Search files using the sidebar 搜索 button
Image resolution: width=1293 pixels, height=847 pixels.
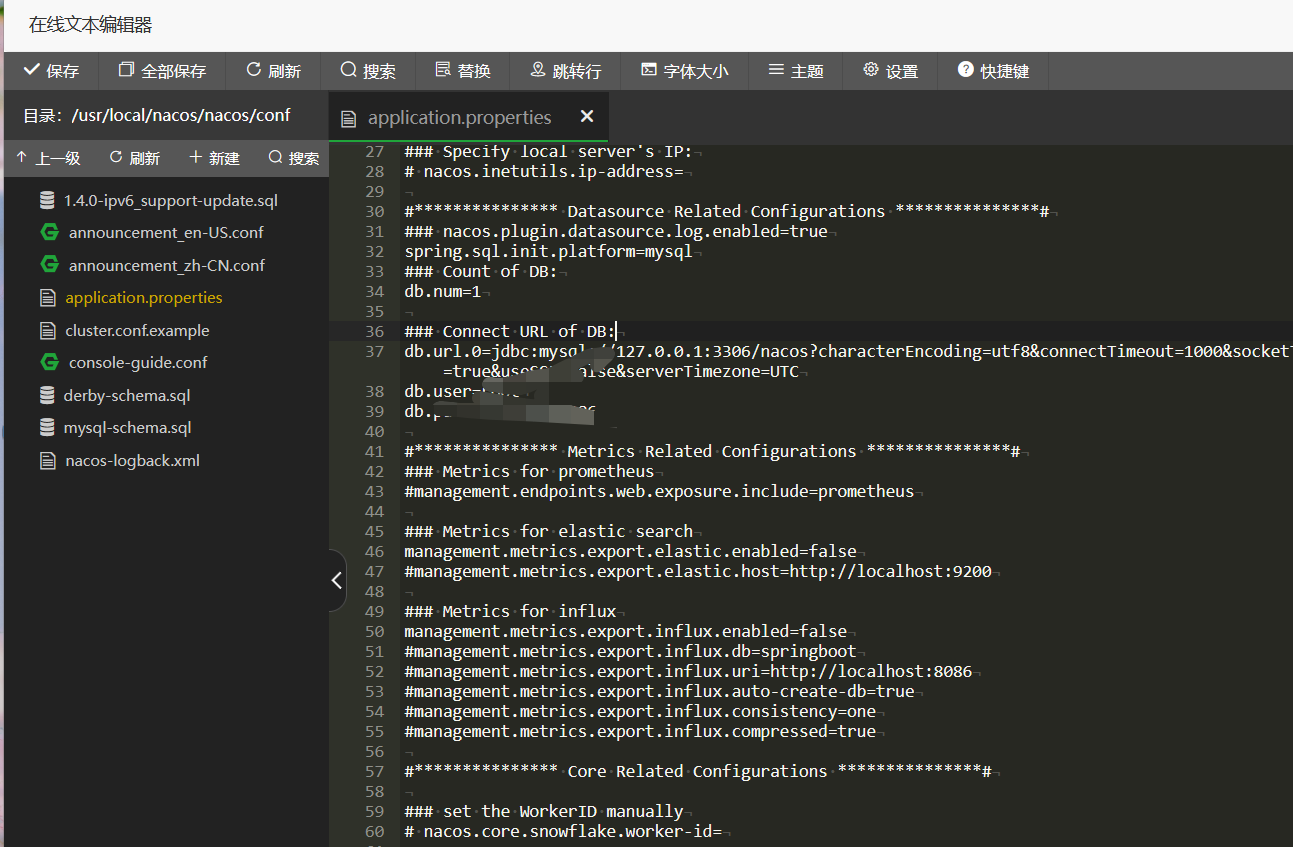(294, 158)
